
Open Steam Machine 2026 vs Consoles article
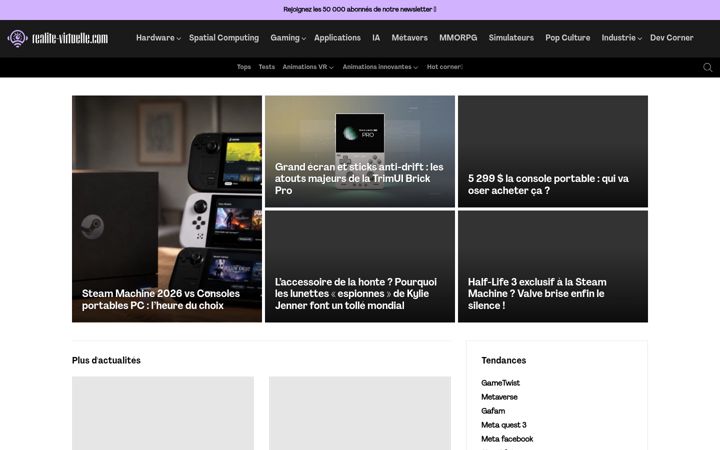click(167, 209)
